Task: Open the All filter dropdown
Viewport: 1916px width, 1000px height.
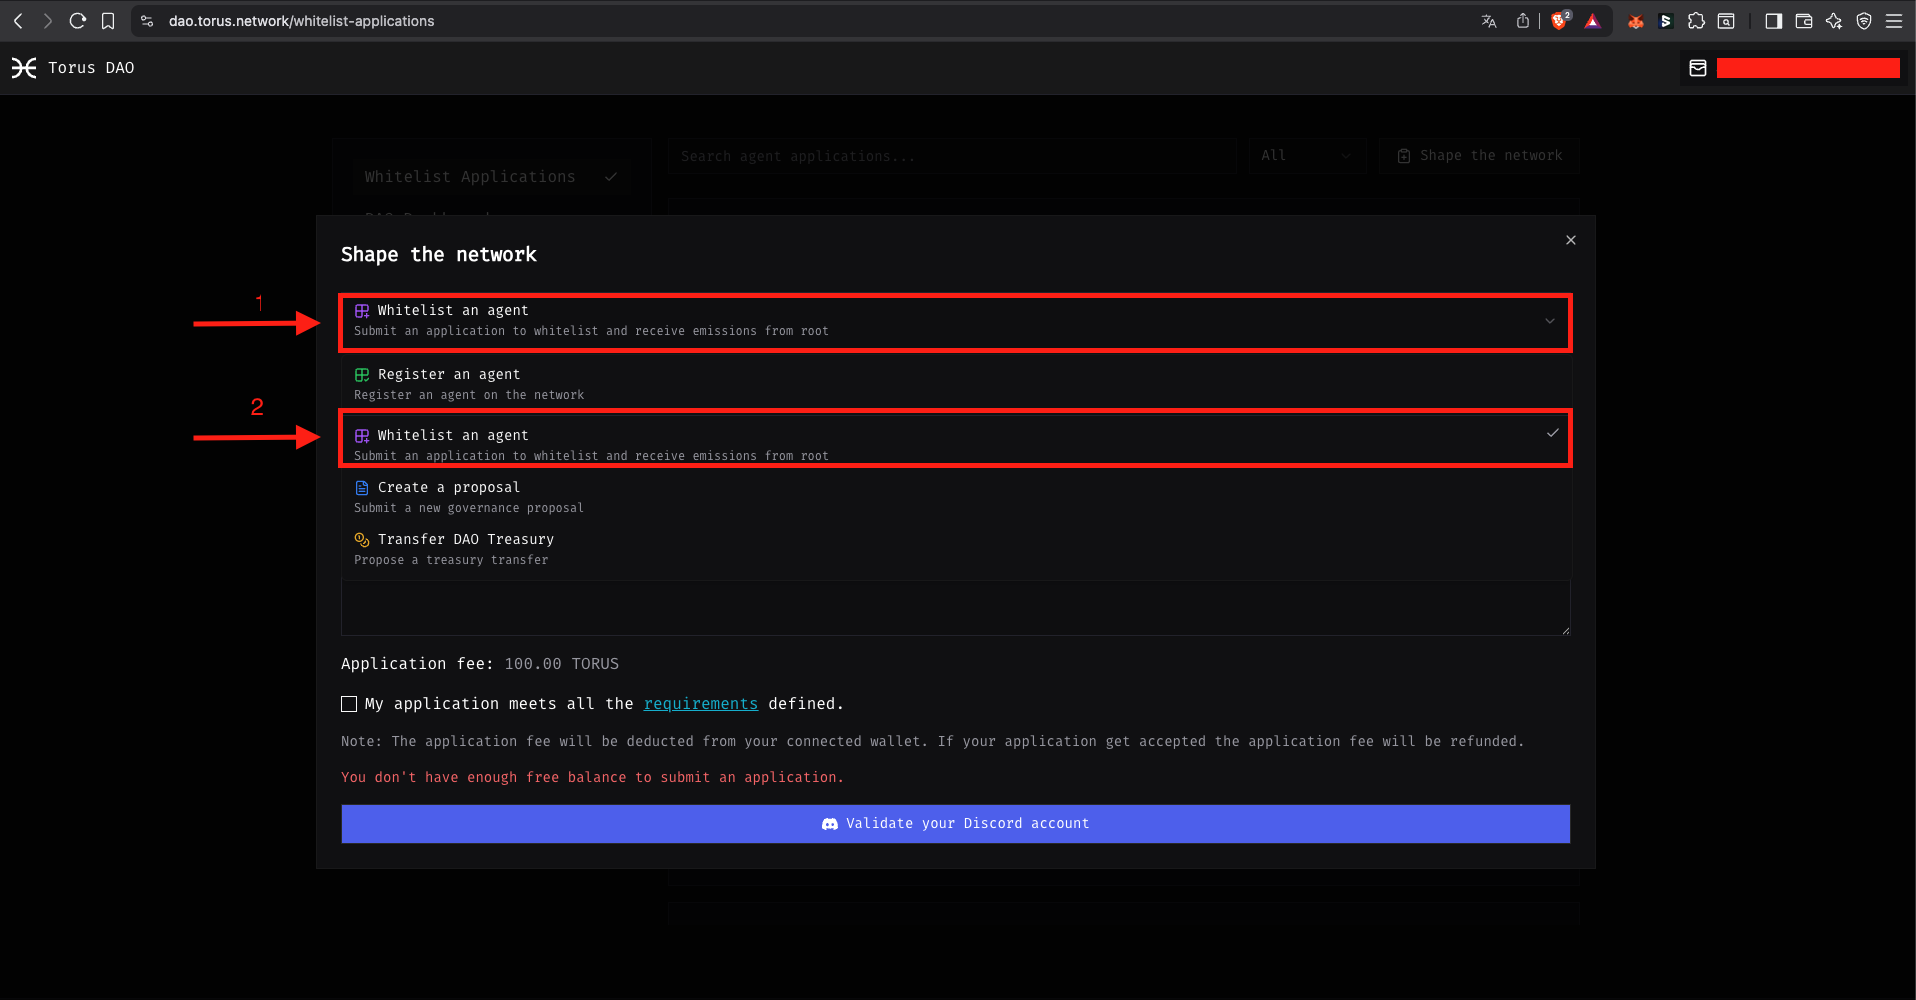Action: coord(1306,155)
